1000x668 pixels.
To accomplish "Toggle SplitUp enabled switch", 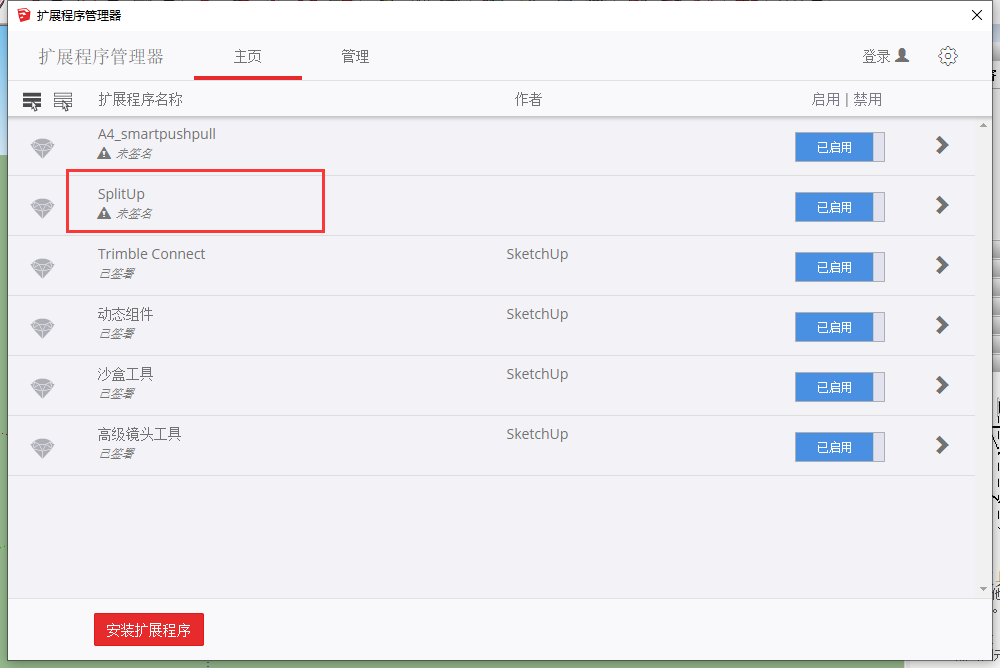I will tap(839, 207).
